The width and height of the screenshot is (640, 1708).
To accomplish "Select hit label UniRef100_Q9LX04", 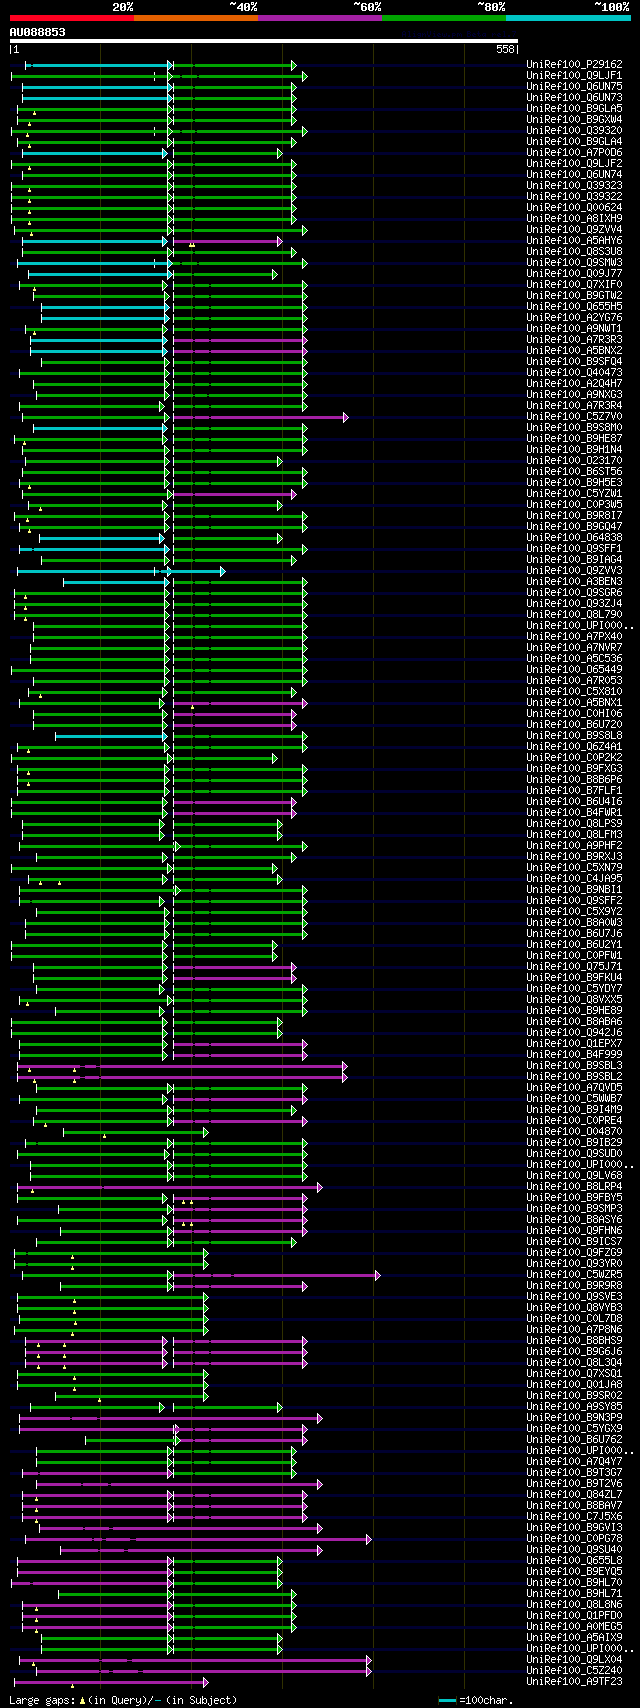I will click(x=574, y=1660).
